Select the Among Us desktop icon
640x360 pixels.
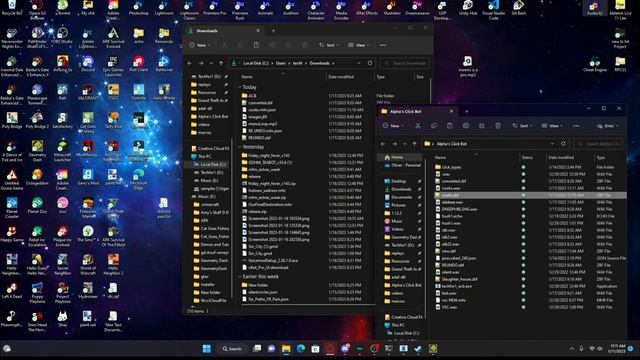[62, 64]
